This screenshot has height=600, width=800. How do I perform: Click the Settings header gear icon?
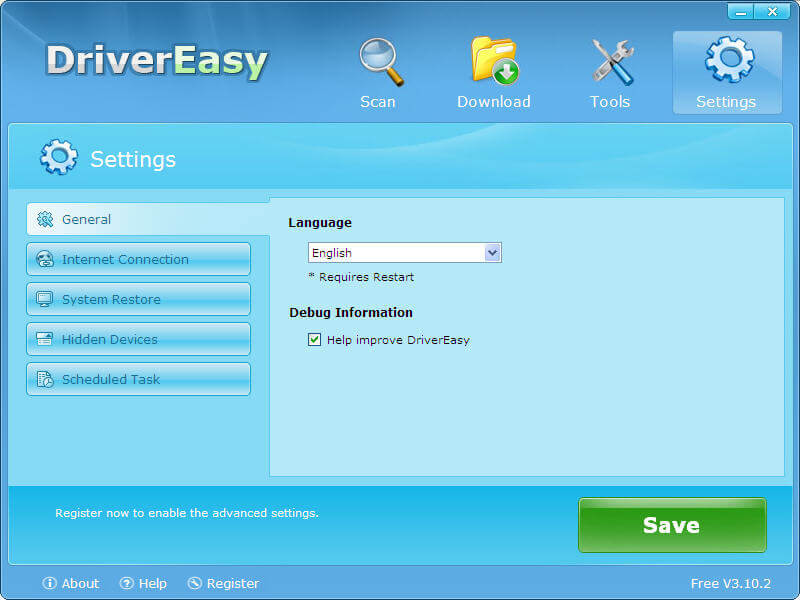[59, 157]
